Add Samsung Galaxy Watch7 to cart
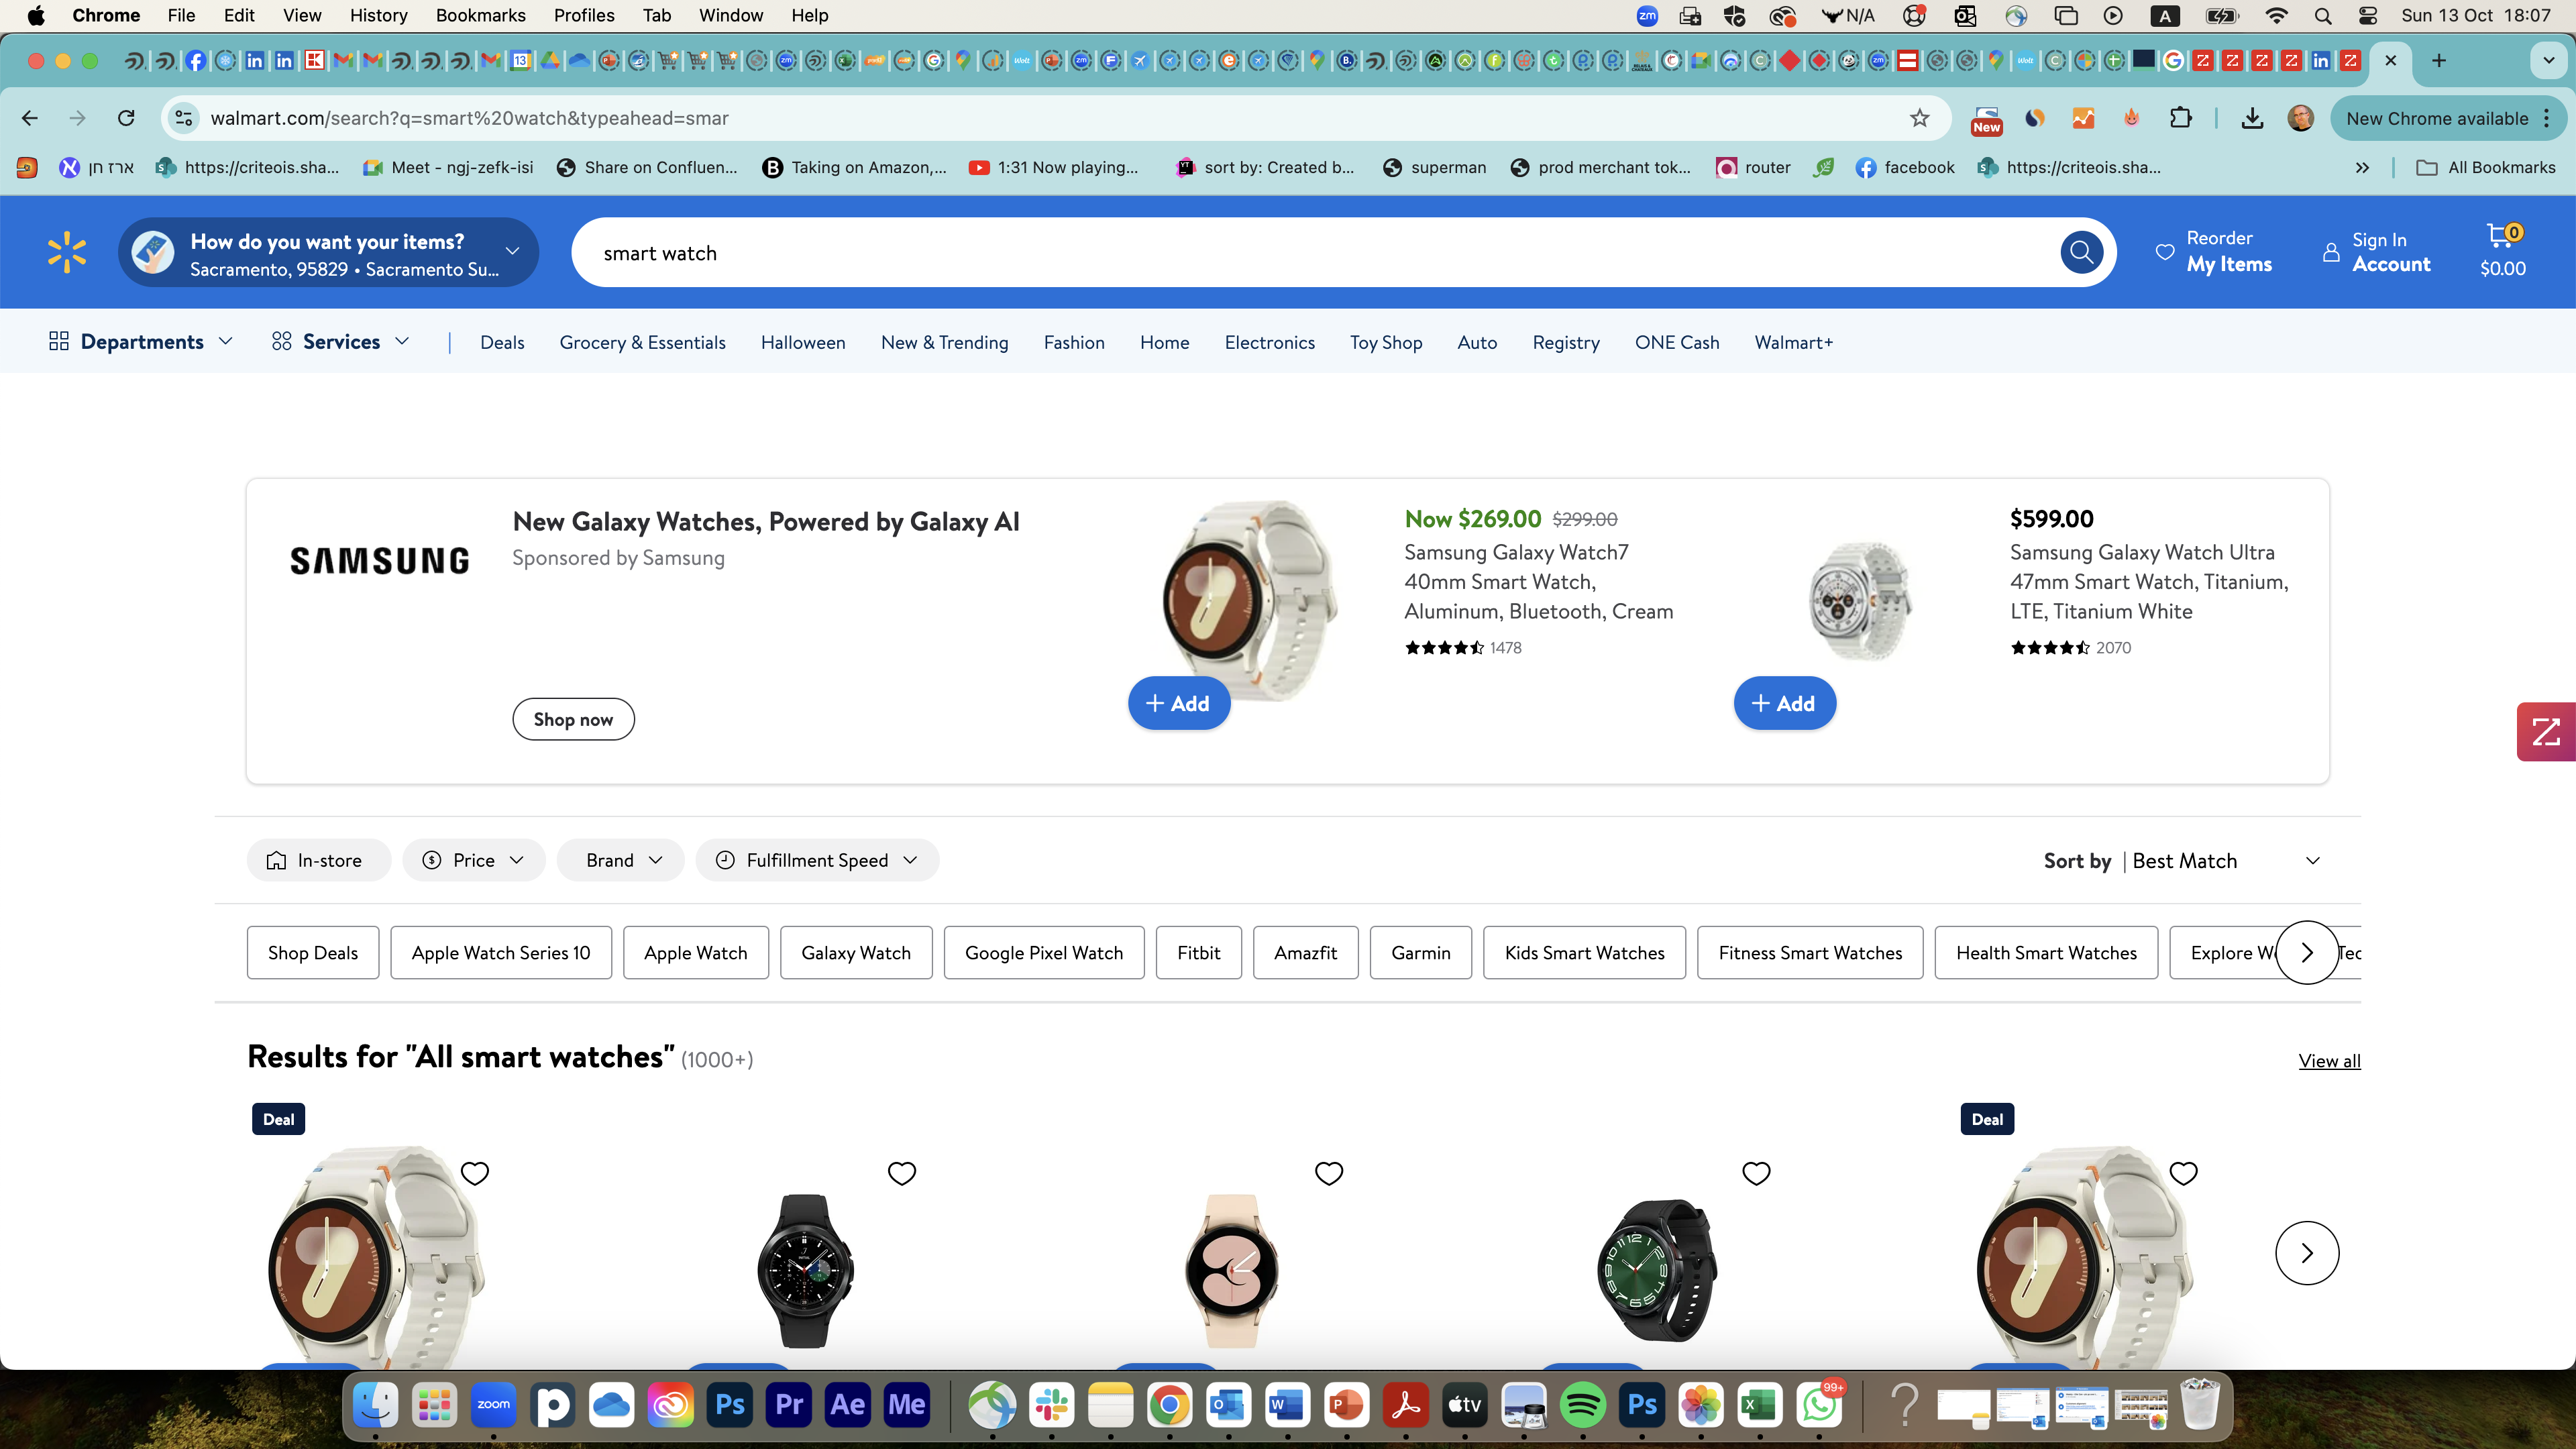Image resolution: width=2576 pixels, height=1449 pixels. 1179,703
